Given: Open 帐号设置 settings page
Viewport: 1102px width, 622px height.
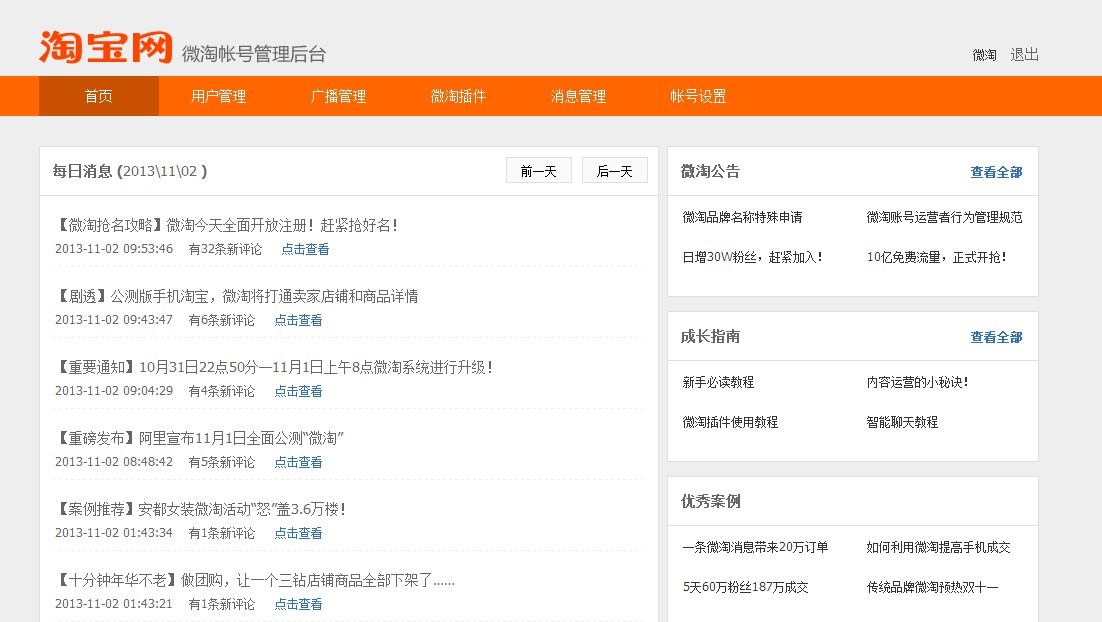Looking at the screenshot, I should pyautogui.click(x=698, y=97).
